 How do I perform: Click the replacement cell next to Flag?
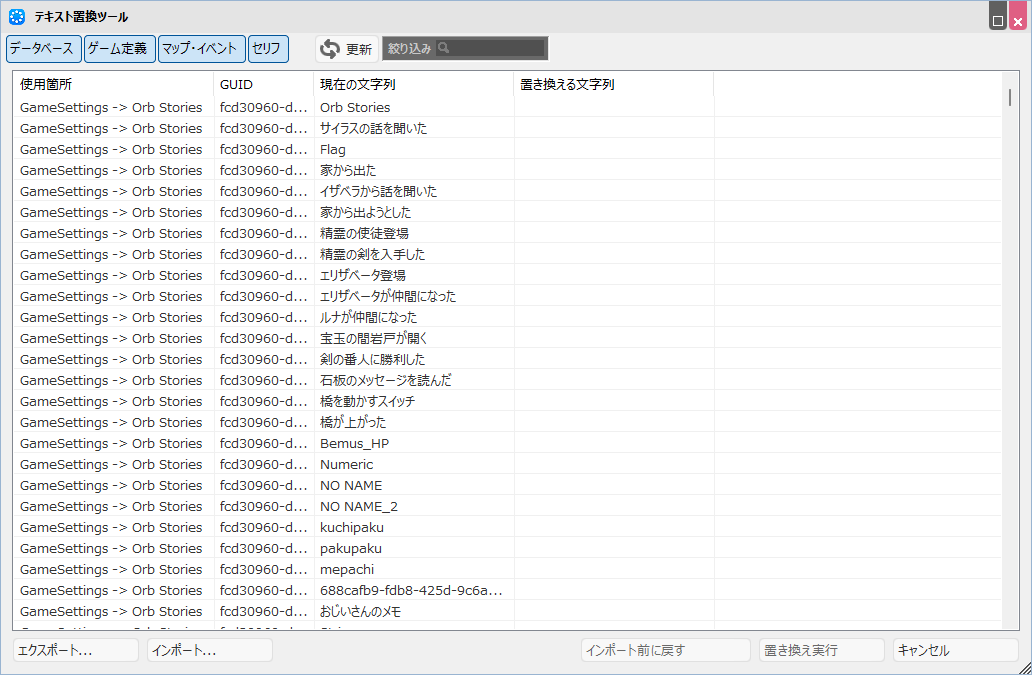point(611,149)
